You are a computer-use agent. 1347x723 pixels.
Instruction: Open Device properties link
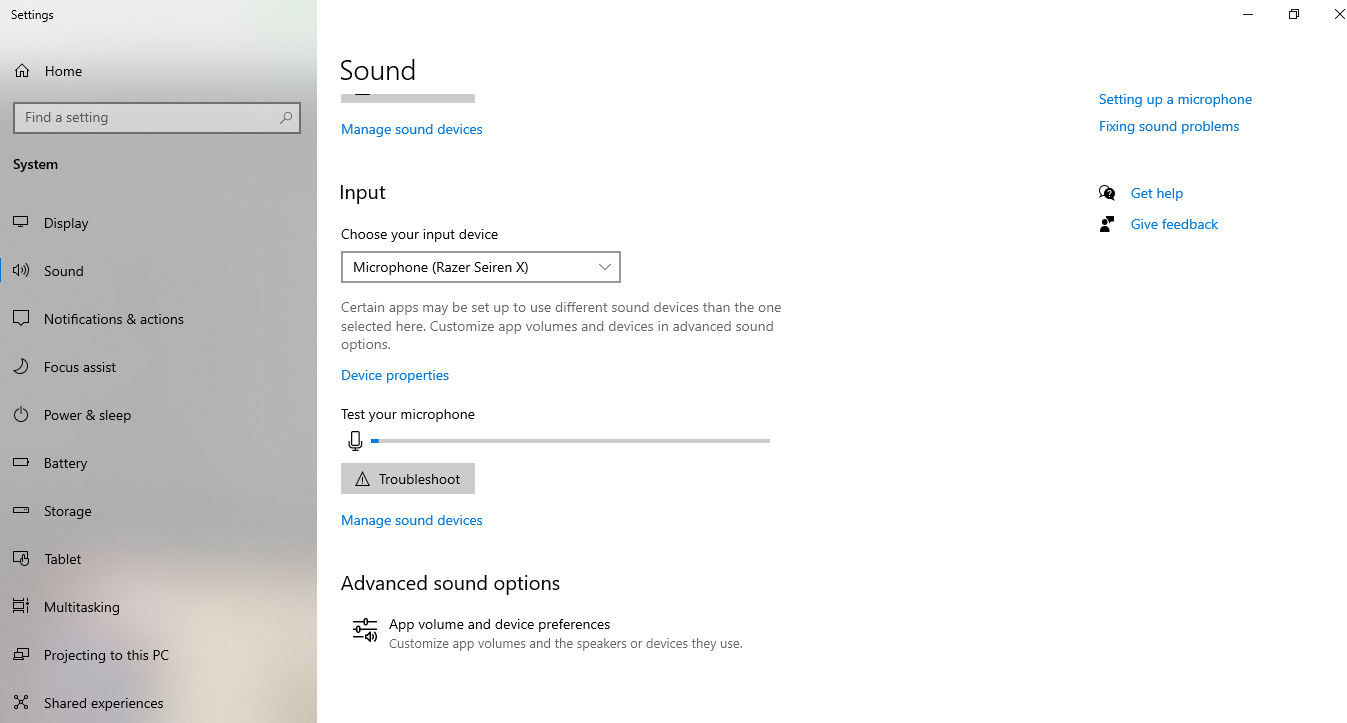(x=395, y=375)
